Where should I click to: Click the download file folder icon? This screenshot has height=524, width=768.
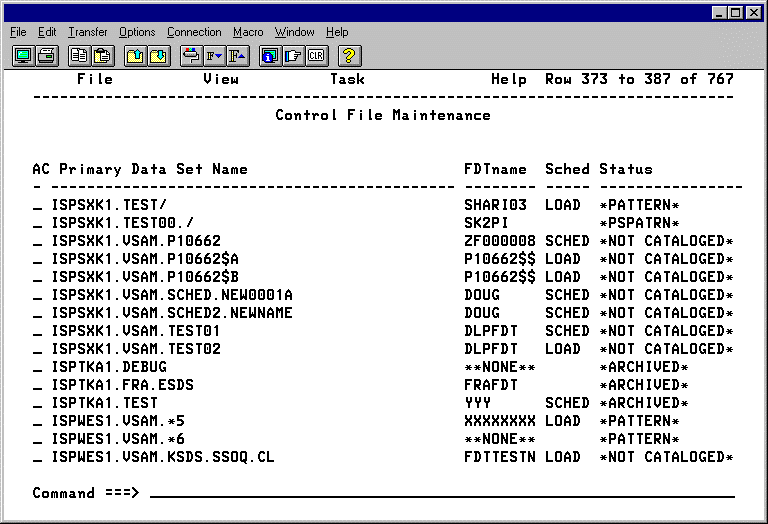[x=159, y=56]
